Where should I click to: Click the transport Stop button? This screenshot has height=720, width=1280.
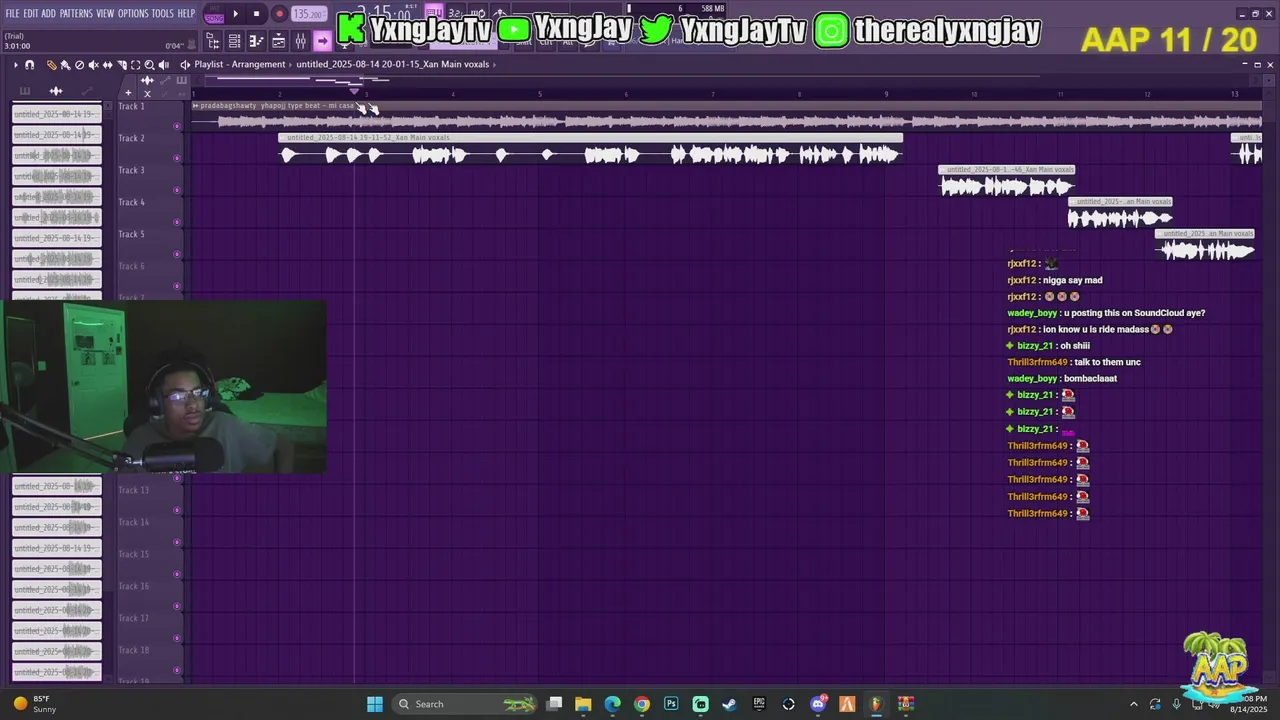click(x=256, y=14)
